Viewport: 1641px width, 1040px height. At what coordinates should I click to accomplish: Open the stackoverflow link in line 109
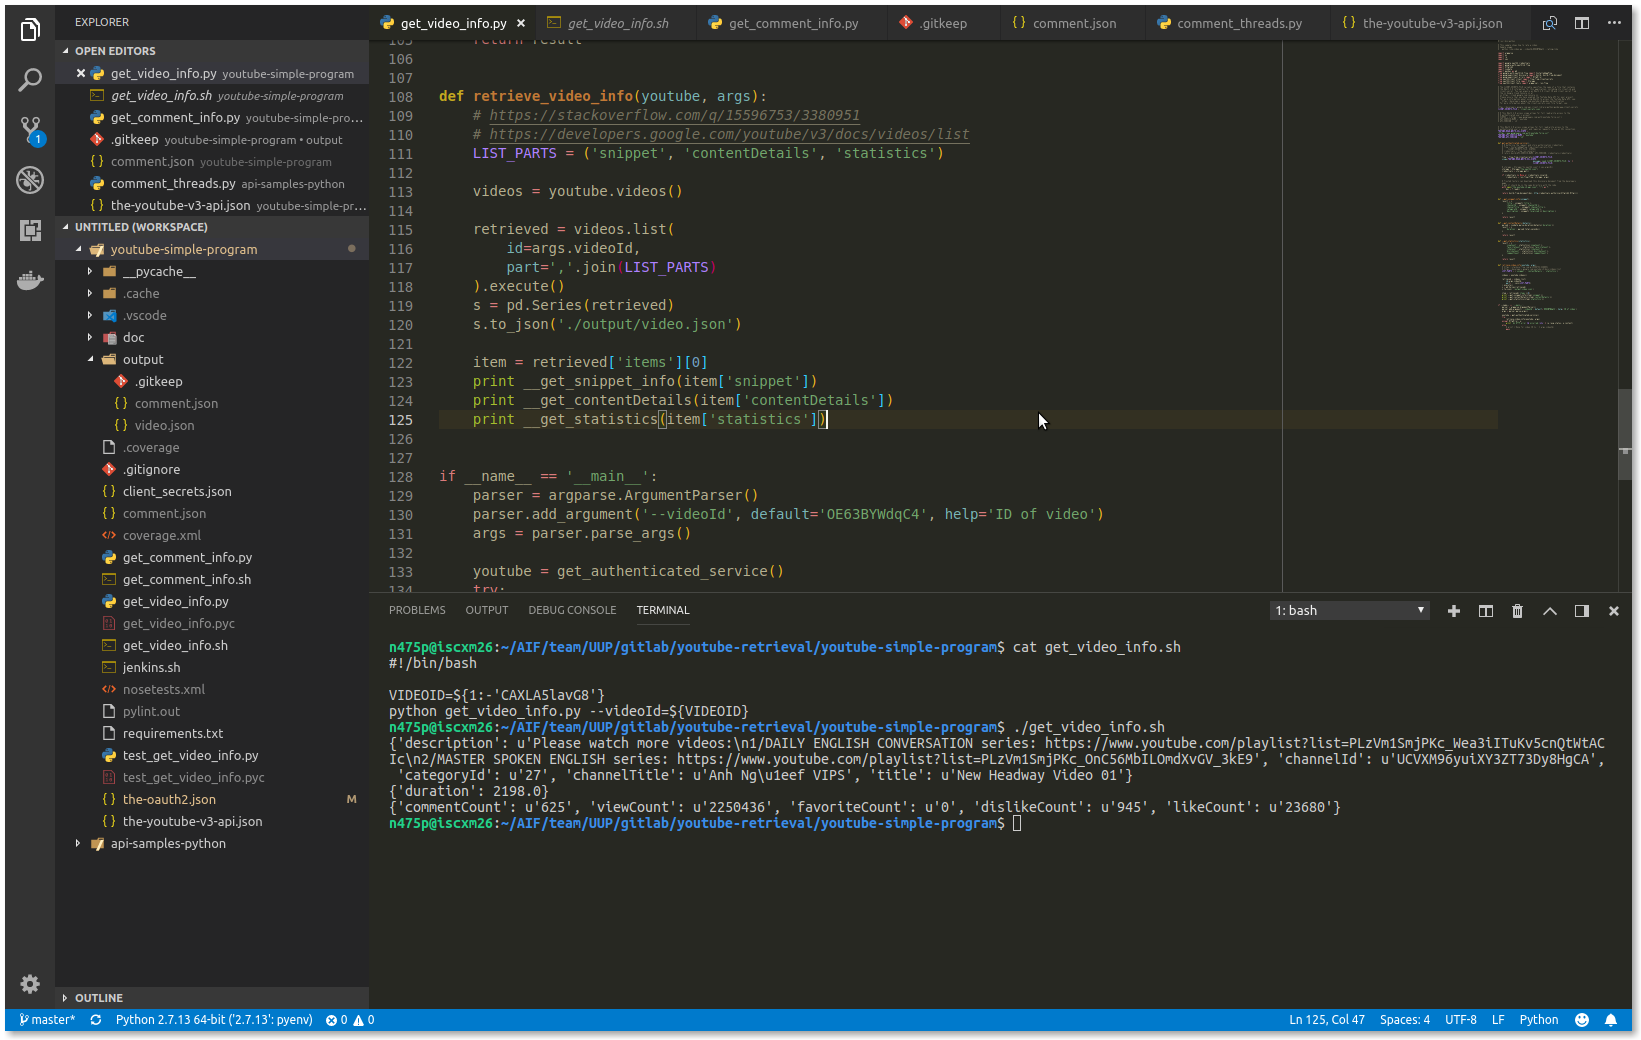pos(674,115)
